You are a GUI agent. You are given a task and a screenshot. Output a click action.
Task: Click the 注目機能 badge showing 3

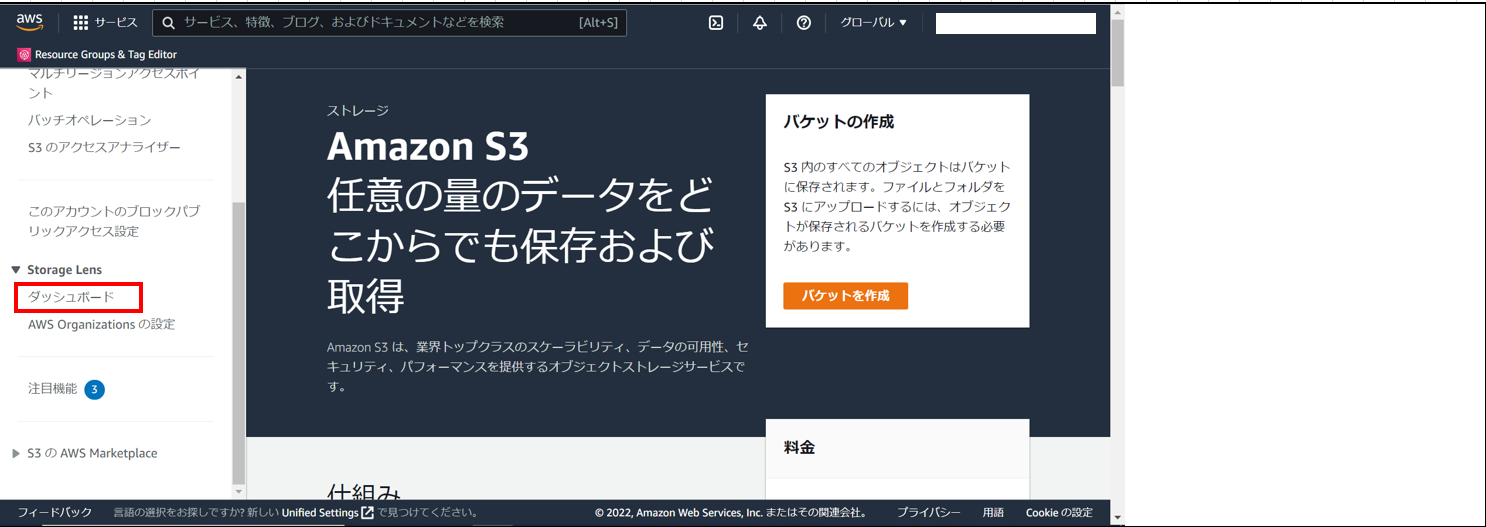[x=94, y=389]
